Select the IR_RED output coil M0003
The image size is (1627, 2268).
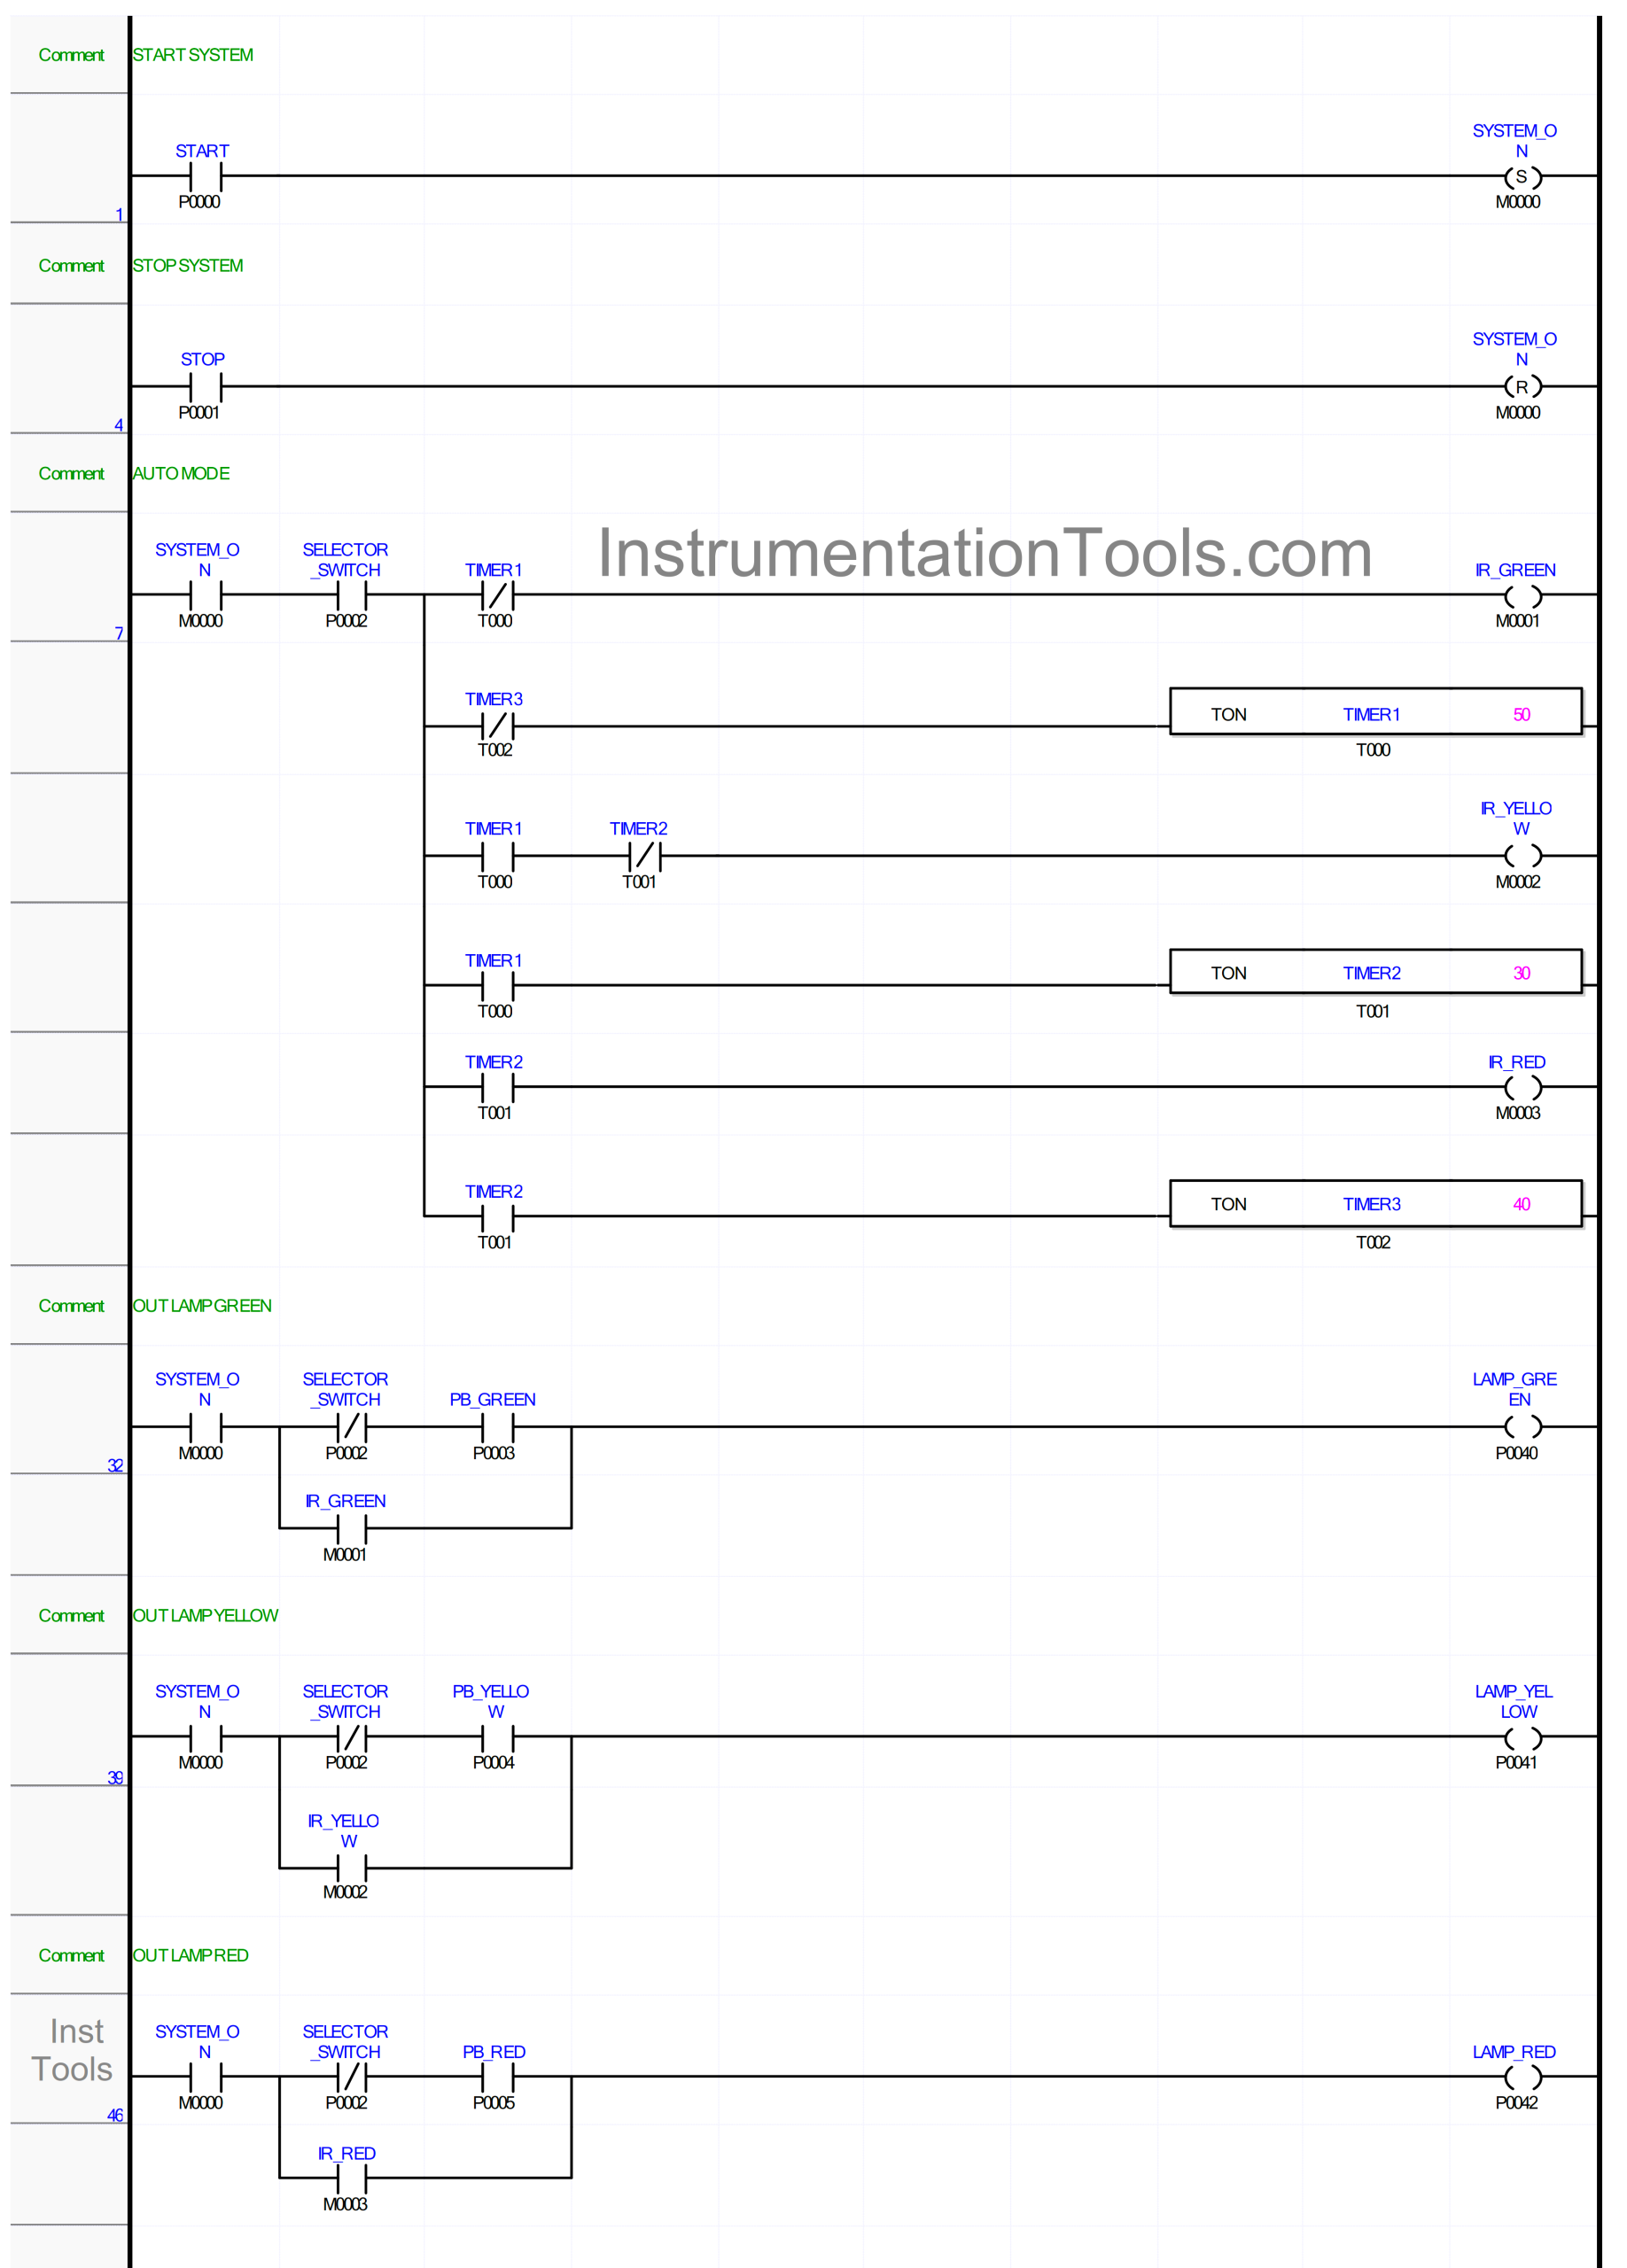tap(1522, 1087)
